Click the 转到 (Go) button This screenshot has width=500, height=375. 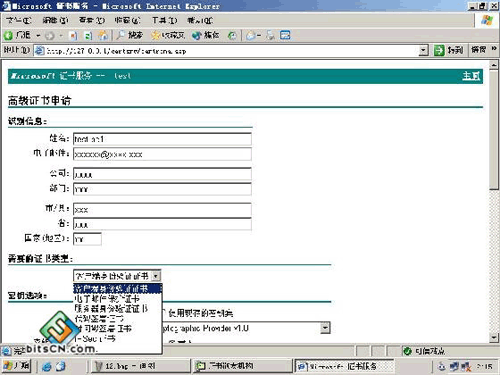(449, 50)
